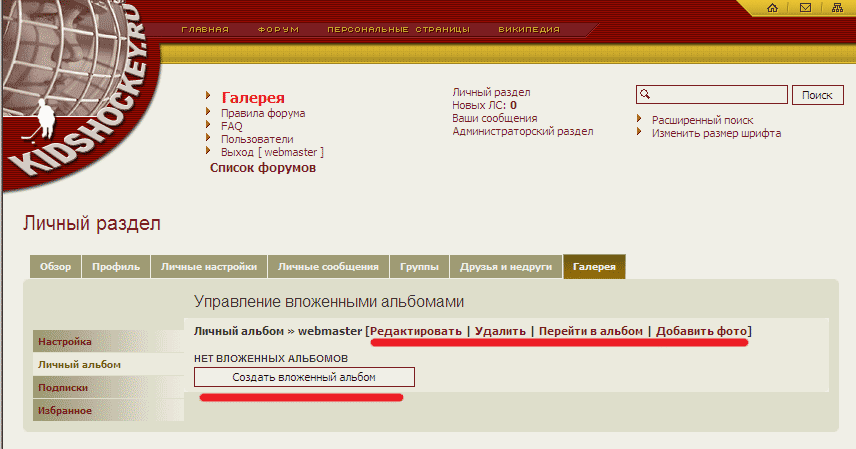Image resolution: width=856 pixels, height=449 pixels.
Task: Switch to the Профиль tab
Action: [116, 267]
